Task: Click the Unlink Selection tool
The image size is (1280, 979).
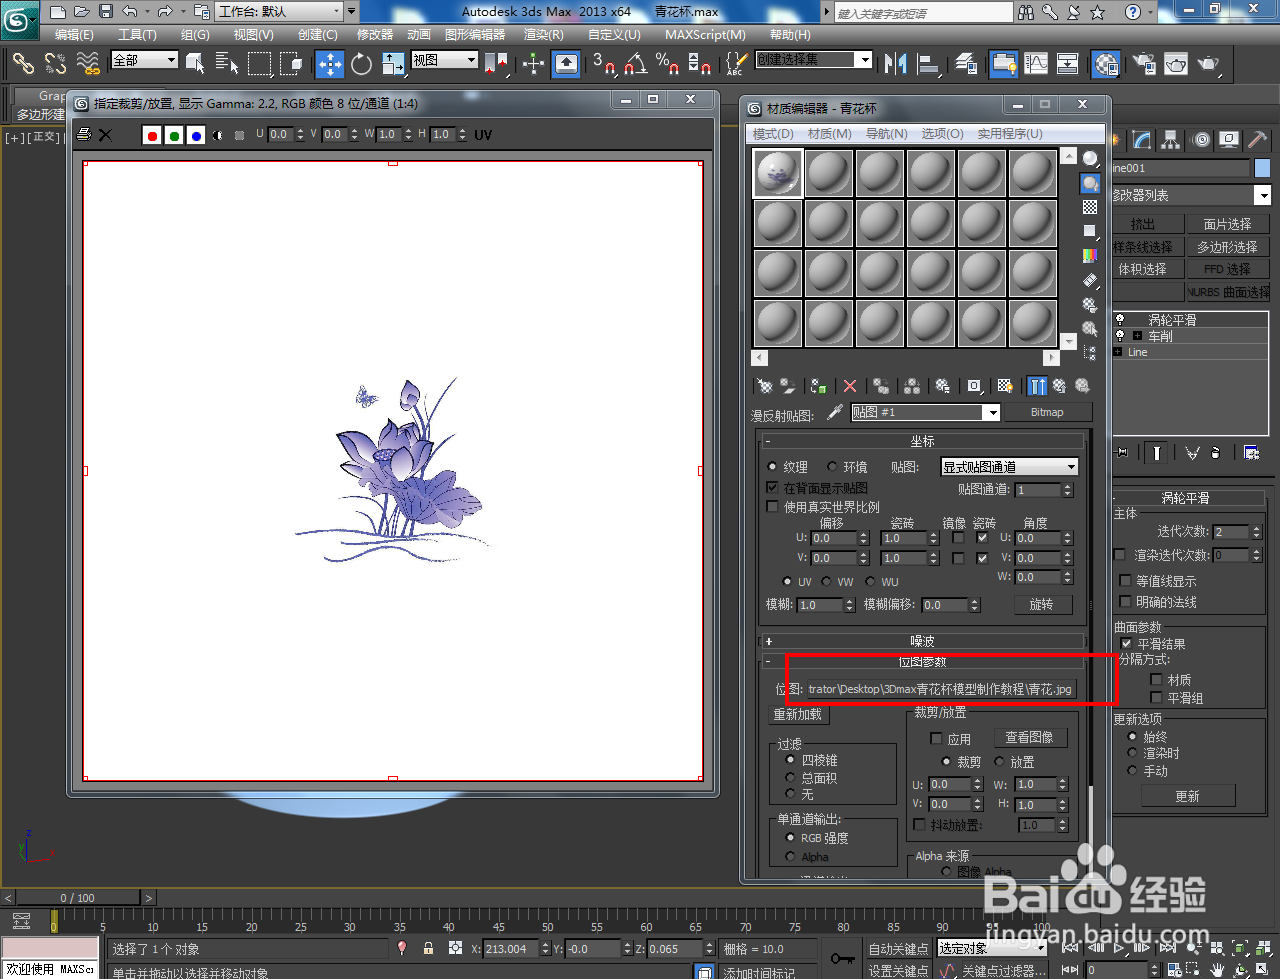Action: tap(55, 64)
